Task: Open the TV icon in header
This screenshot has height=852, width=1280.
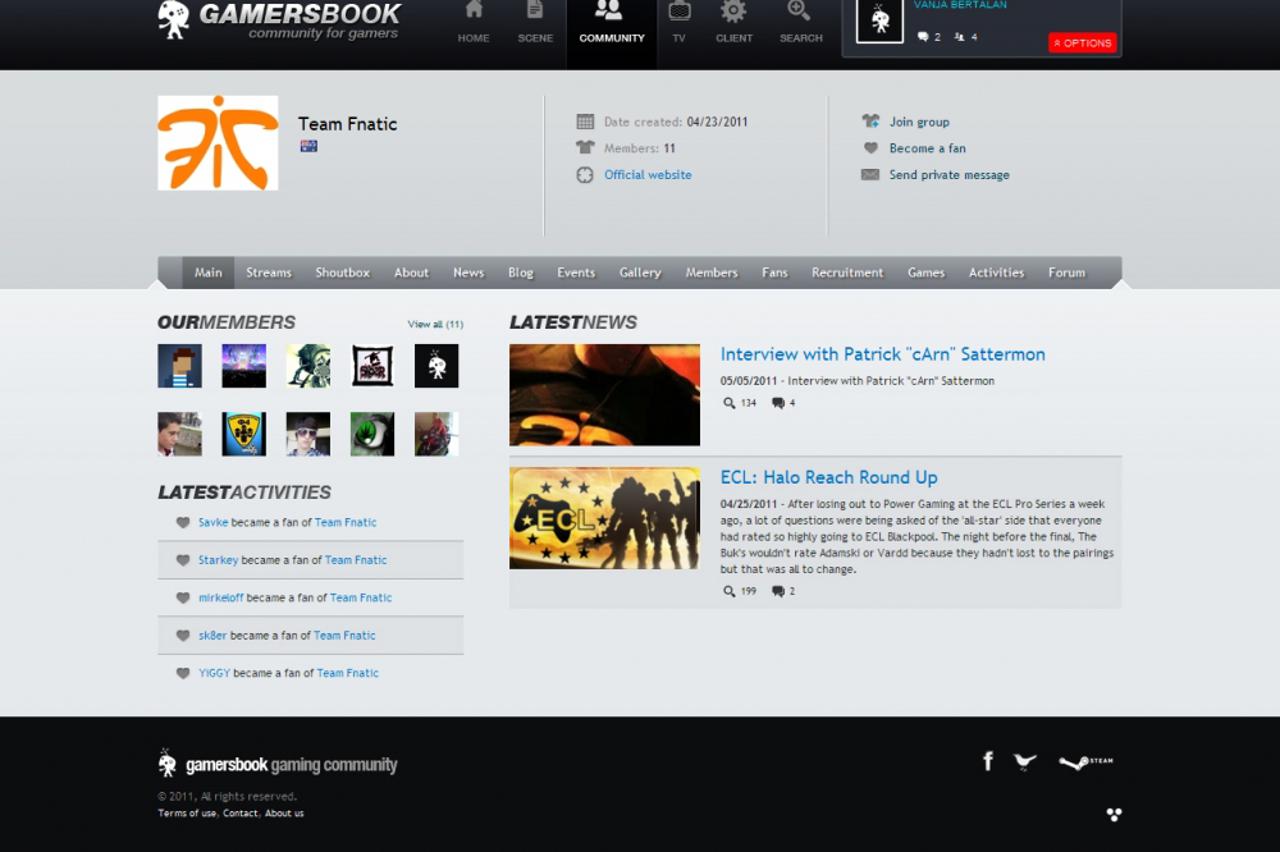Action: 679,12
